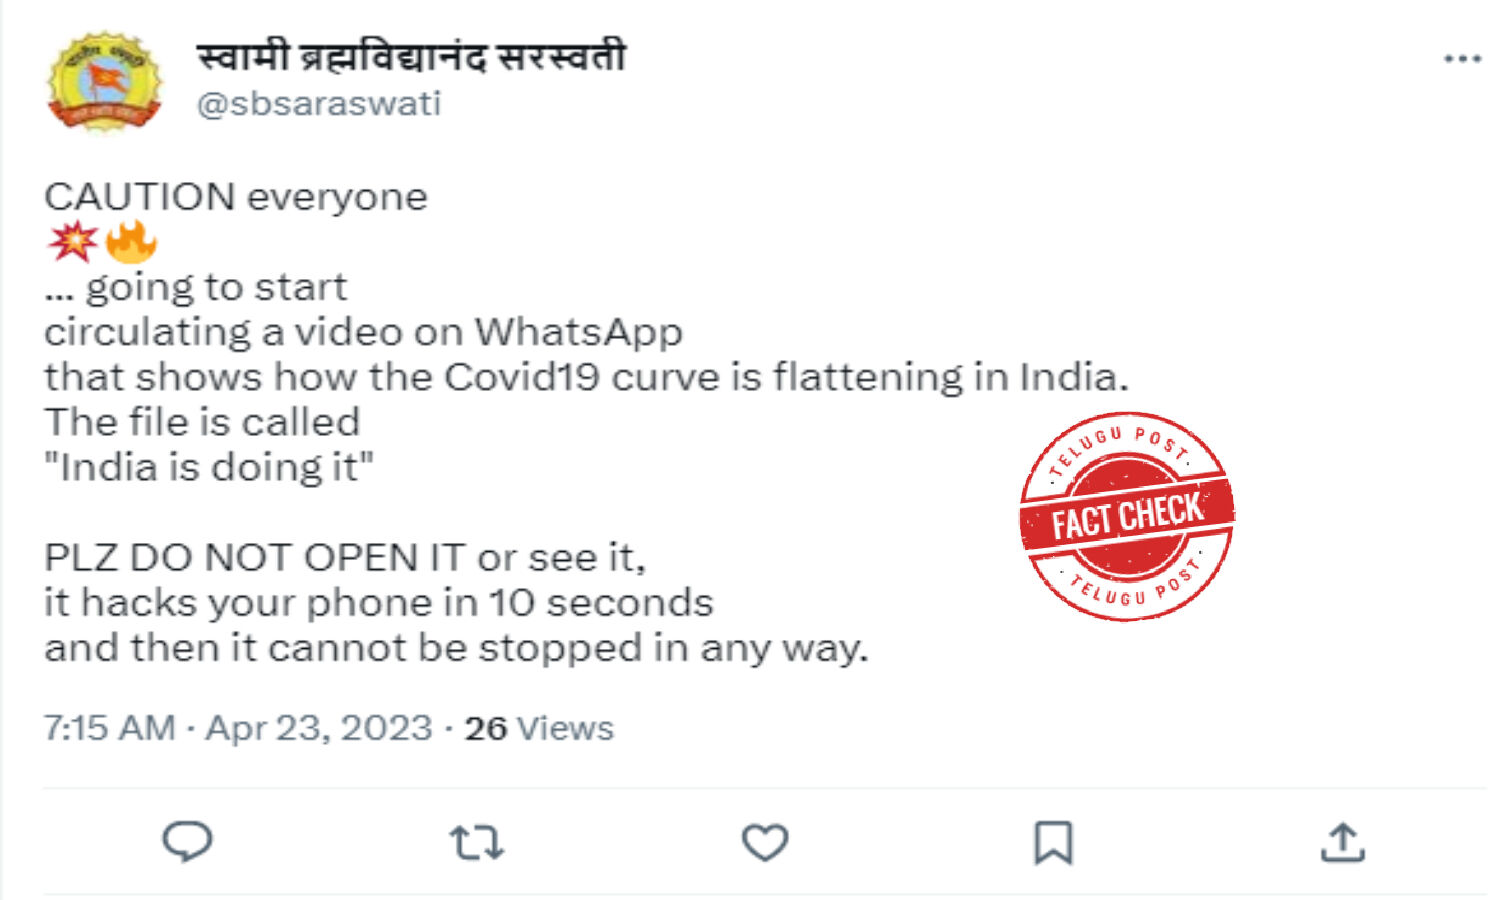Image resolution: width=1500 pixels, height=900 pixels.
Task: Retweet this post using the retweet icon
Action: pyautogui.click(x=476, y=842)
